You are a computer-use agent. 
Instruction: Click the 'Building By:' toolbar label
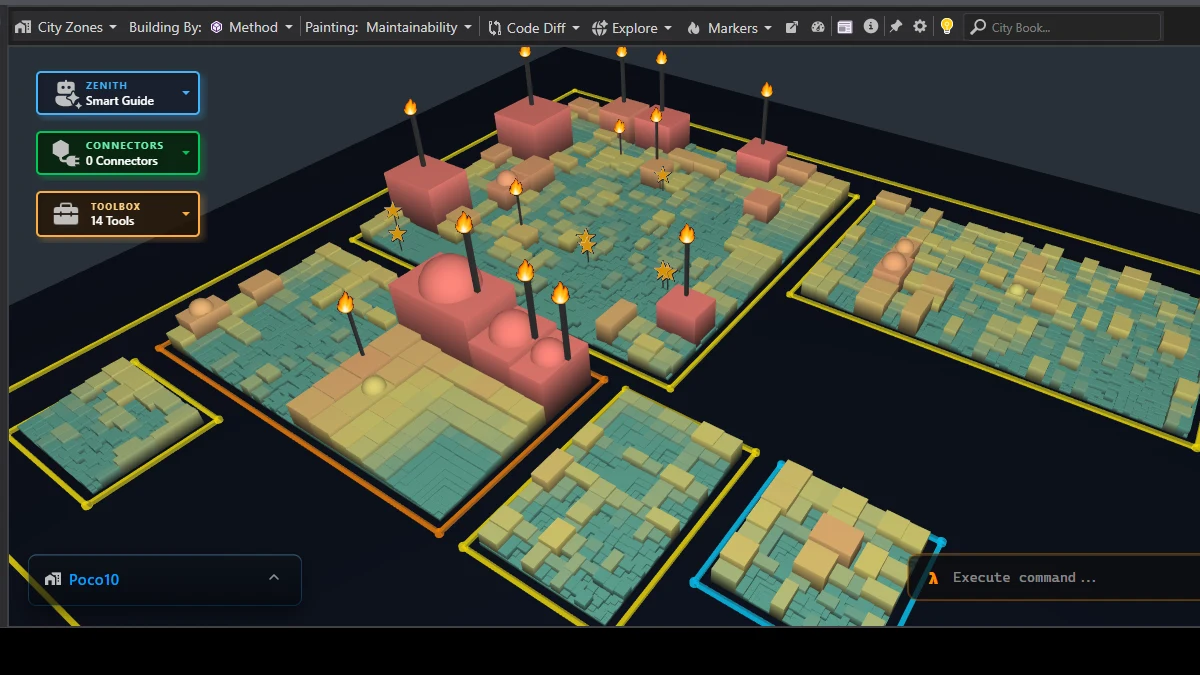pos(165,27)
